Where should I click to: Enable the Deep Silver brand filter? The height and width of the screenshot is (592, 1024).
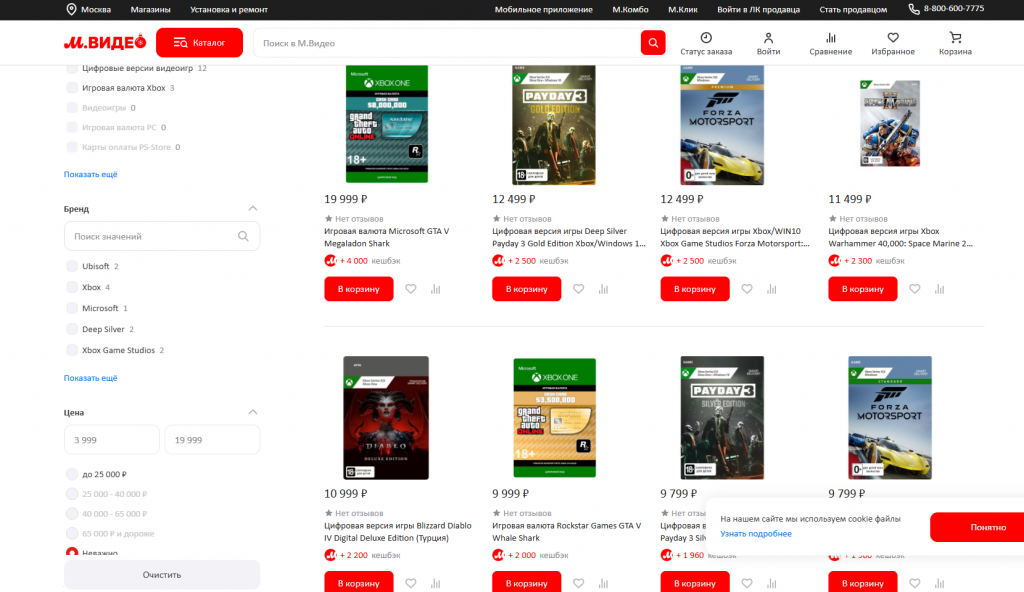tap(72, 329)
